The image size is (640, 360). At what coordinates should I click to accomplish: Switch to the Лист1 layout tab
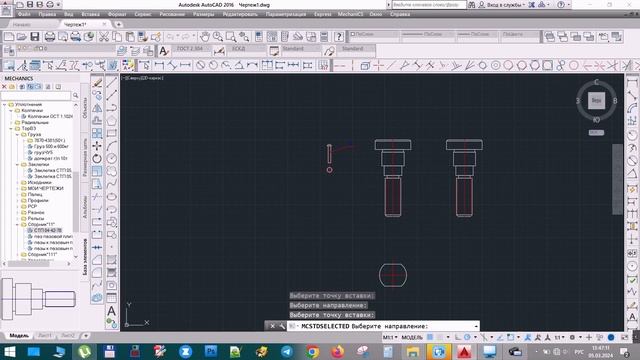point(45,336)
